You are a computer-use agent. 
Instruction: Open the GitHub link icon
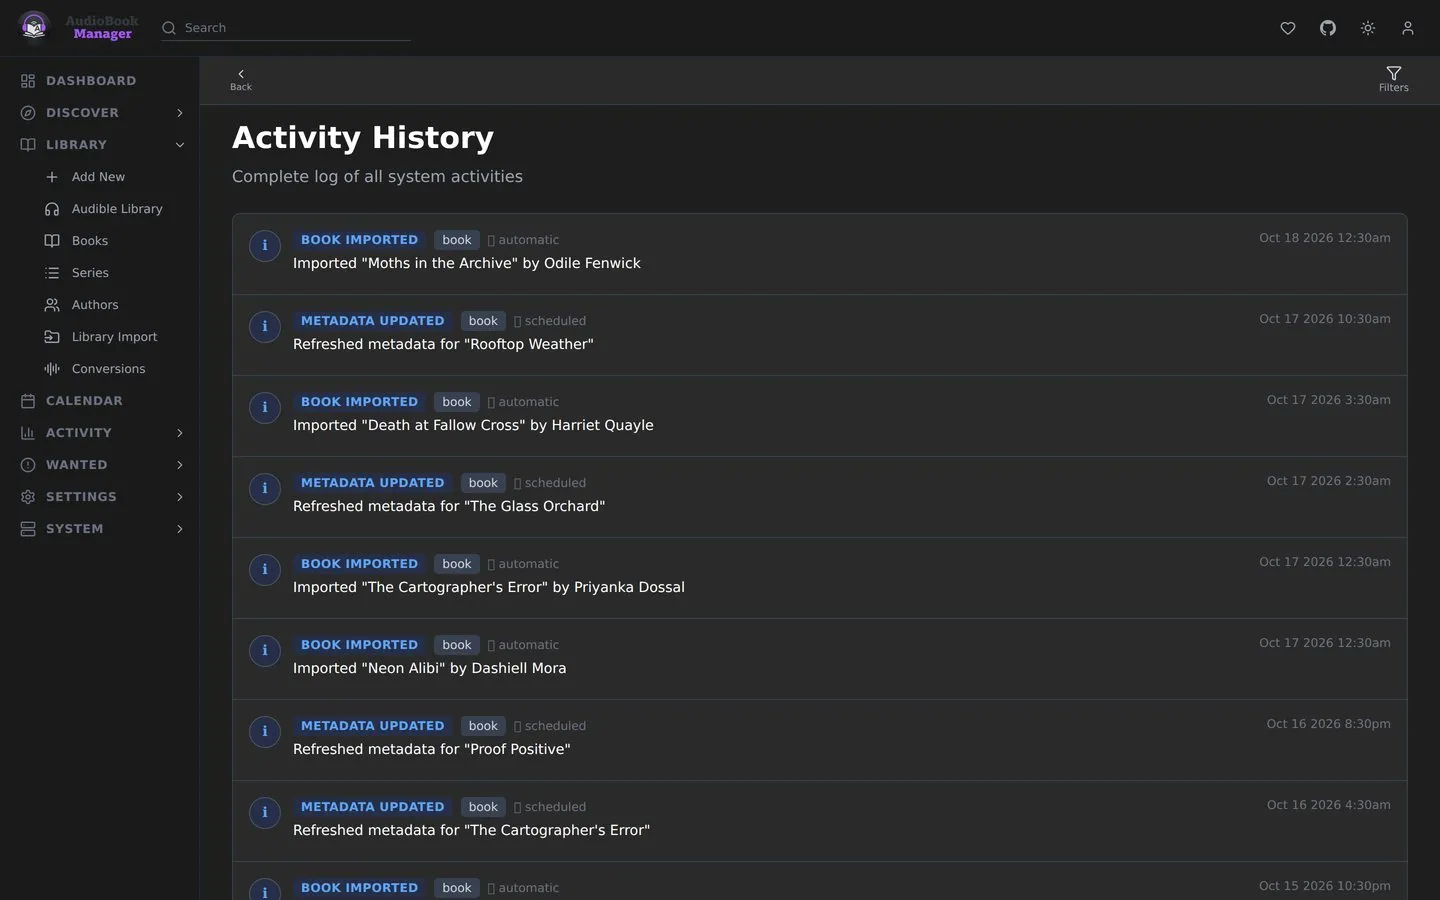pyautogui.click(x=1328, y=28)
